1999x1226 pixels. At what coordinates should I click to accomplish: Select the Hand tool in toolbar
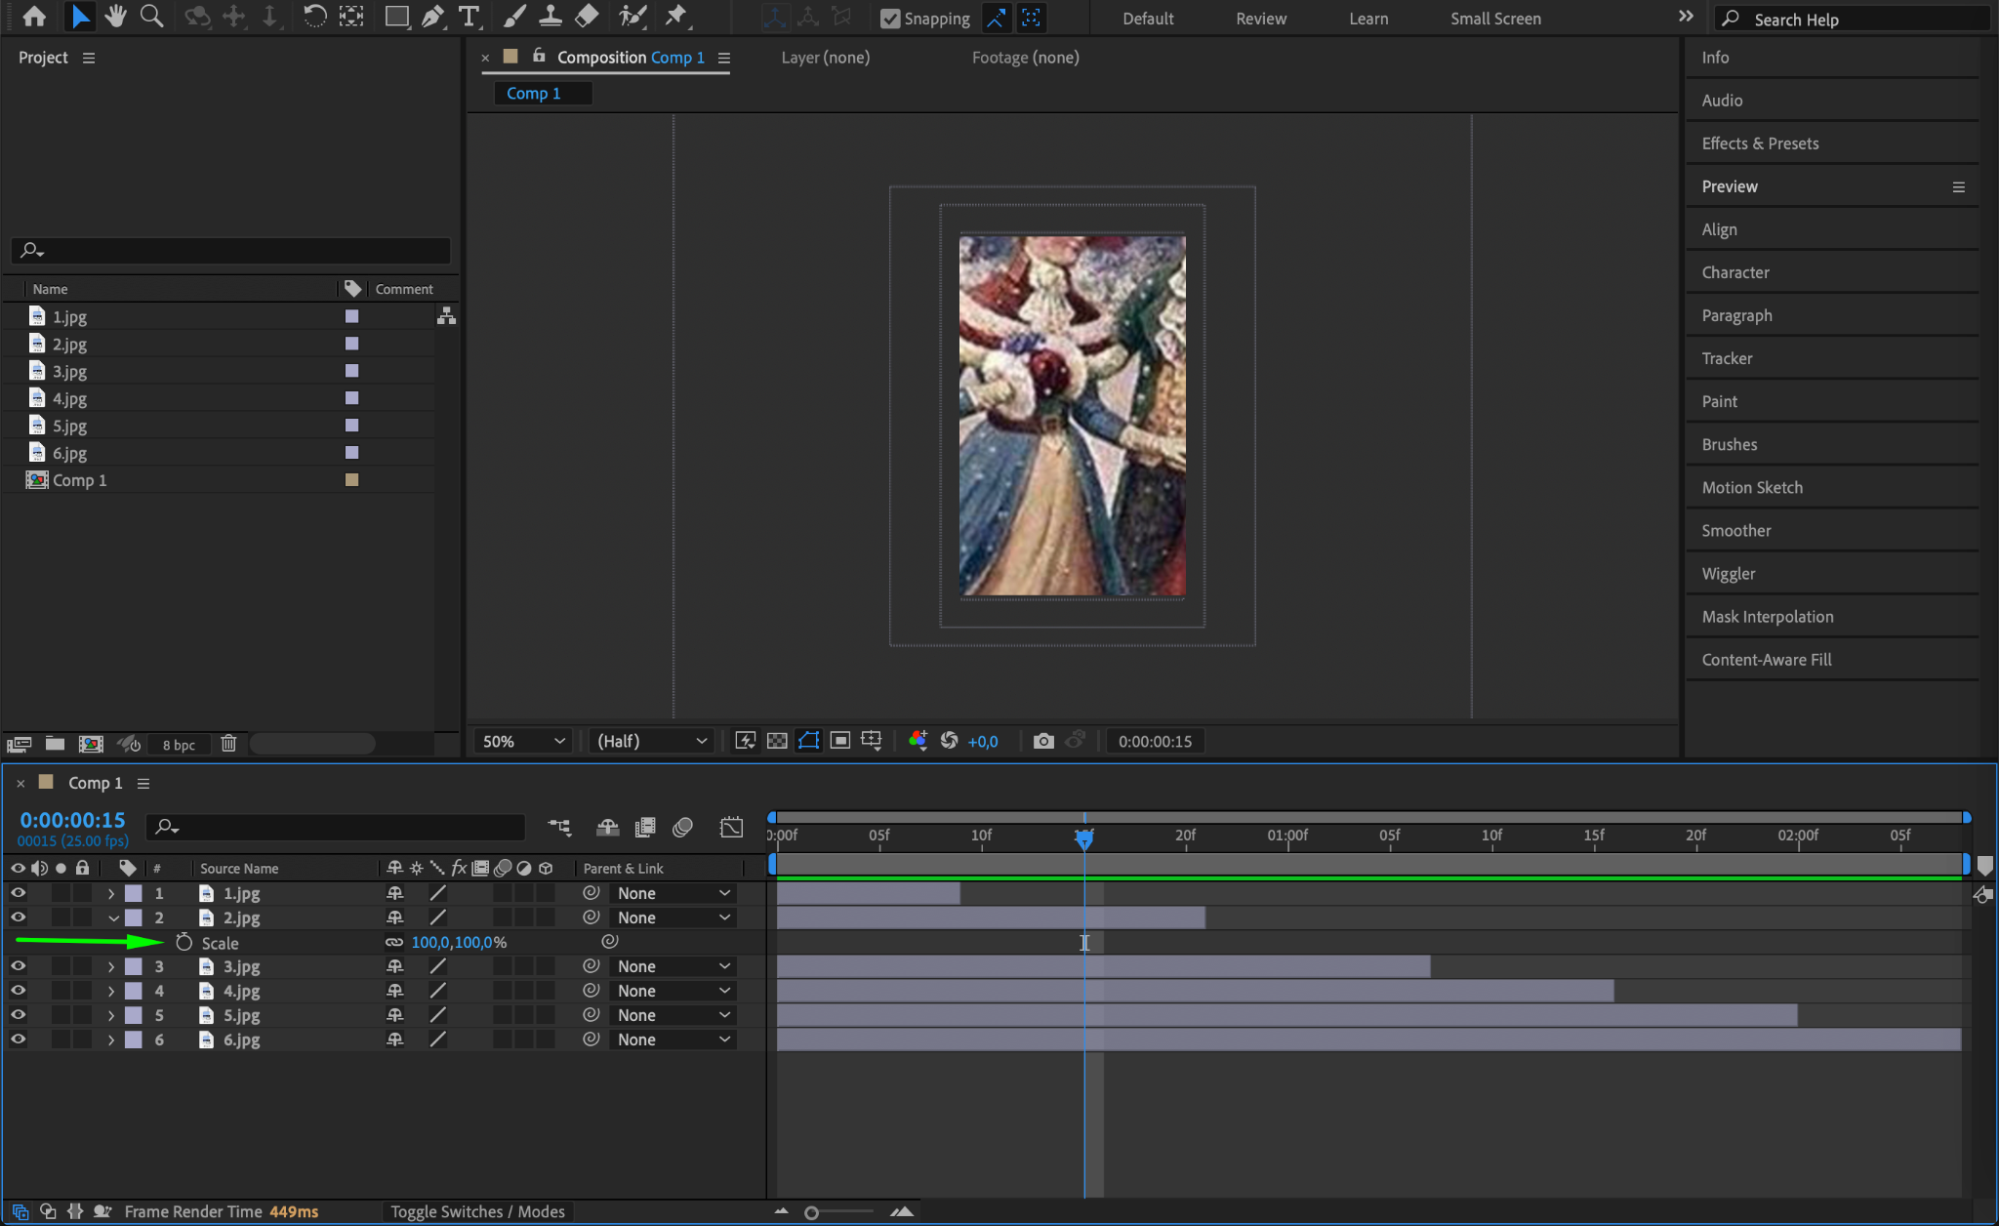click(x=115, y=16)
